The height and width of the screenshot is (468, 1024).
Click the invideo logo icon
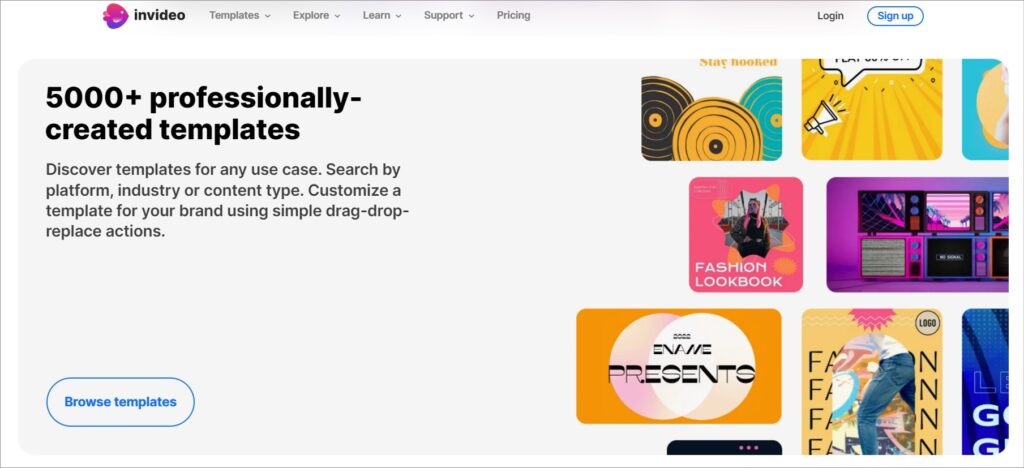point(116,16)
